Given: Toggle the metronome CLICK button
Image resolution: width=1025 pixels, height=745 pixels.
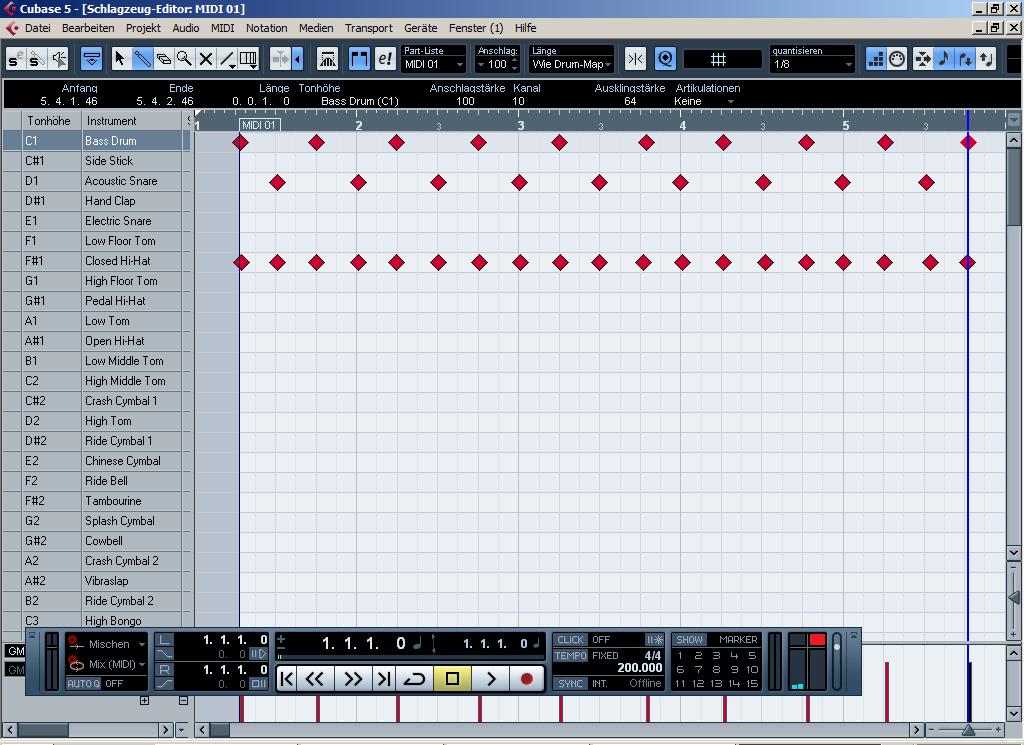Looking at the screenshot, I should coord(571,640).
